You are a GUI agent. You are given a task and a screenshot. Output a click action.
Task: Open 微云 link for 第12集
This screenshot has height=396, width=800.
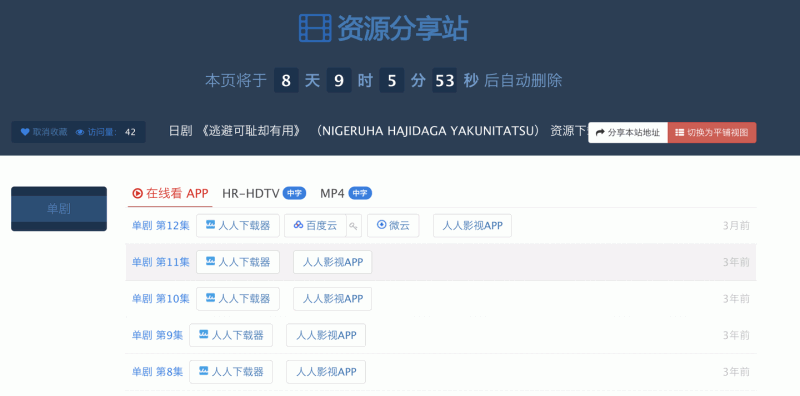point(393,226)
